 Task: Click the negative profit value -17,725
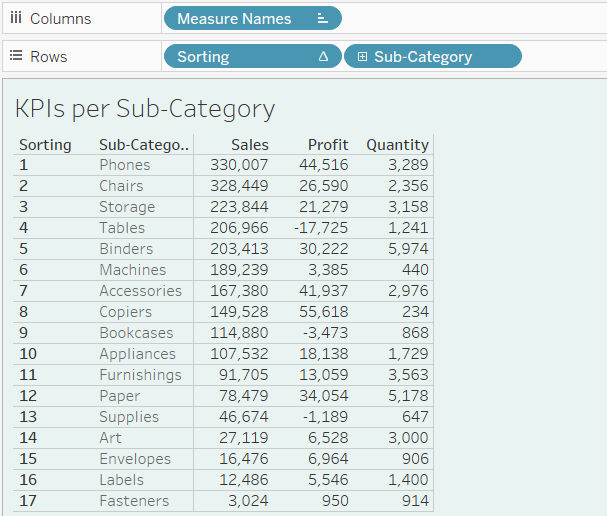[321, 228]
